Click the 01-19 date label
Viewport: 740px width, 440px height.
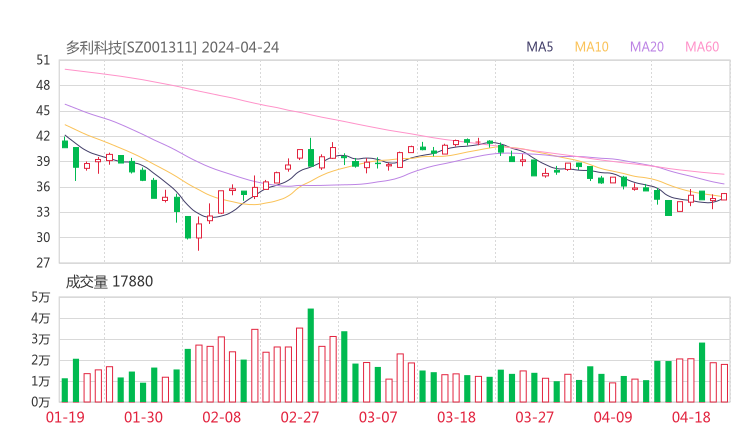65,417
